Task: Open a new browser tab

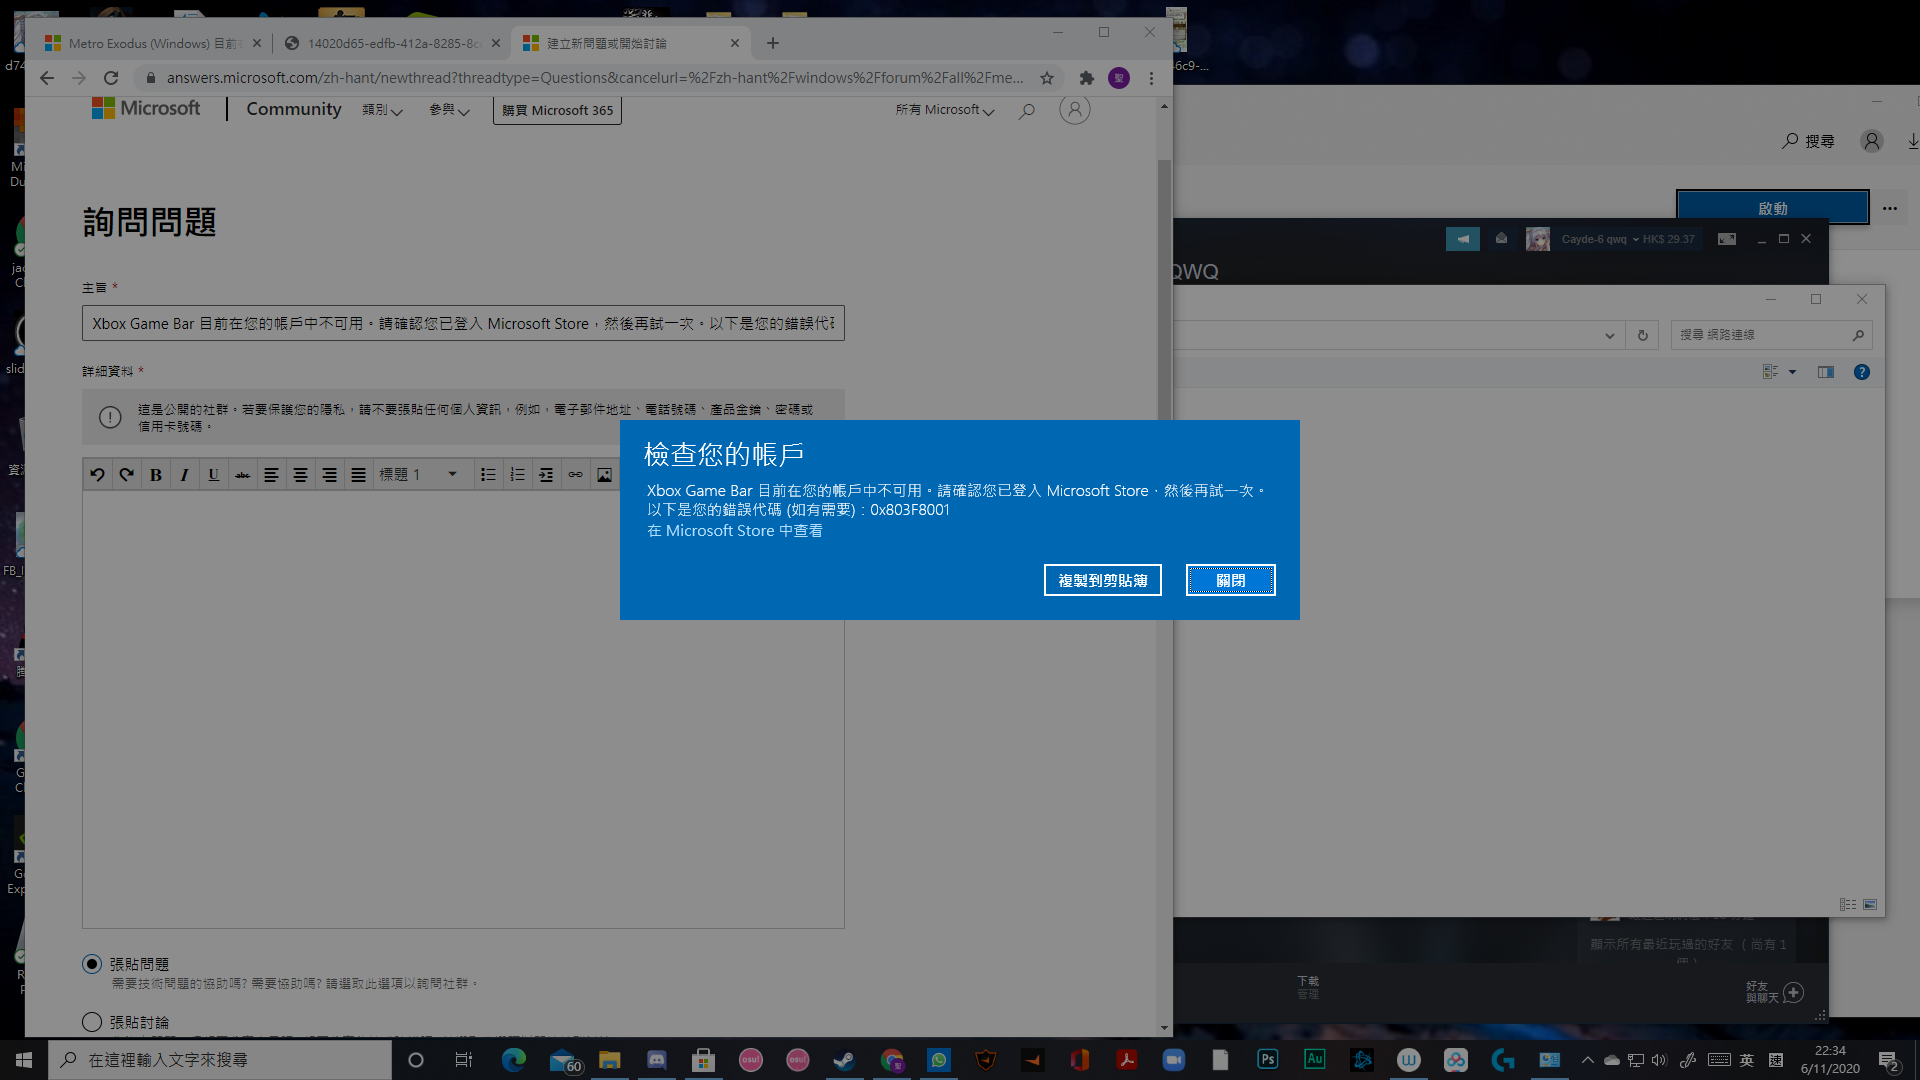Action: [773, 43]
